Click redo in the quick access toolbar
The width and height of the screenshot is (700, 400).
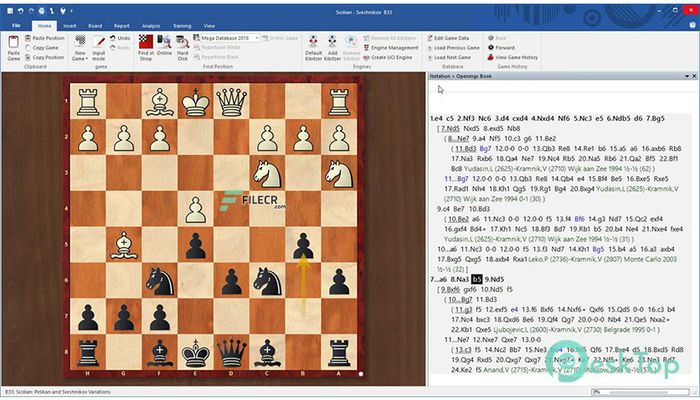(31, 11)
